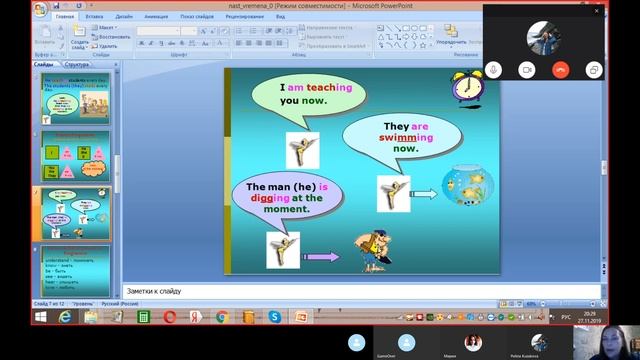Open the Вид ribbon tab
This screenshot has height=360, width=640.
click(280, 17)
